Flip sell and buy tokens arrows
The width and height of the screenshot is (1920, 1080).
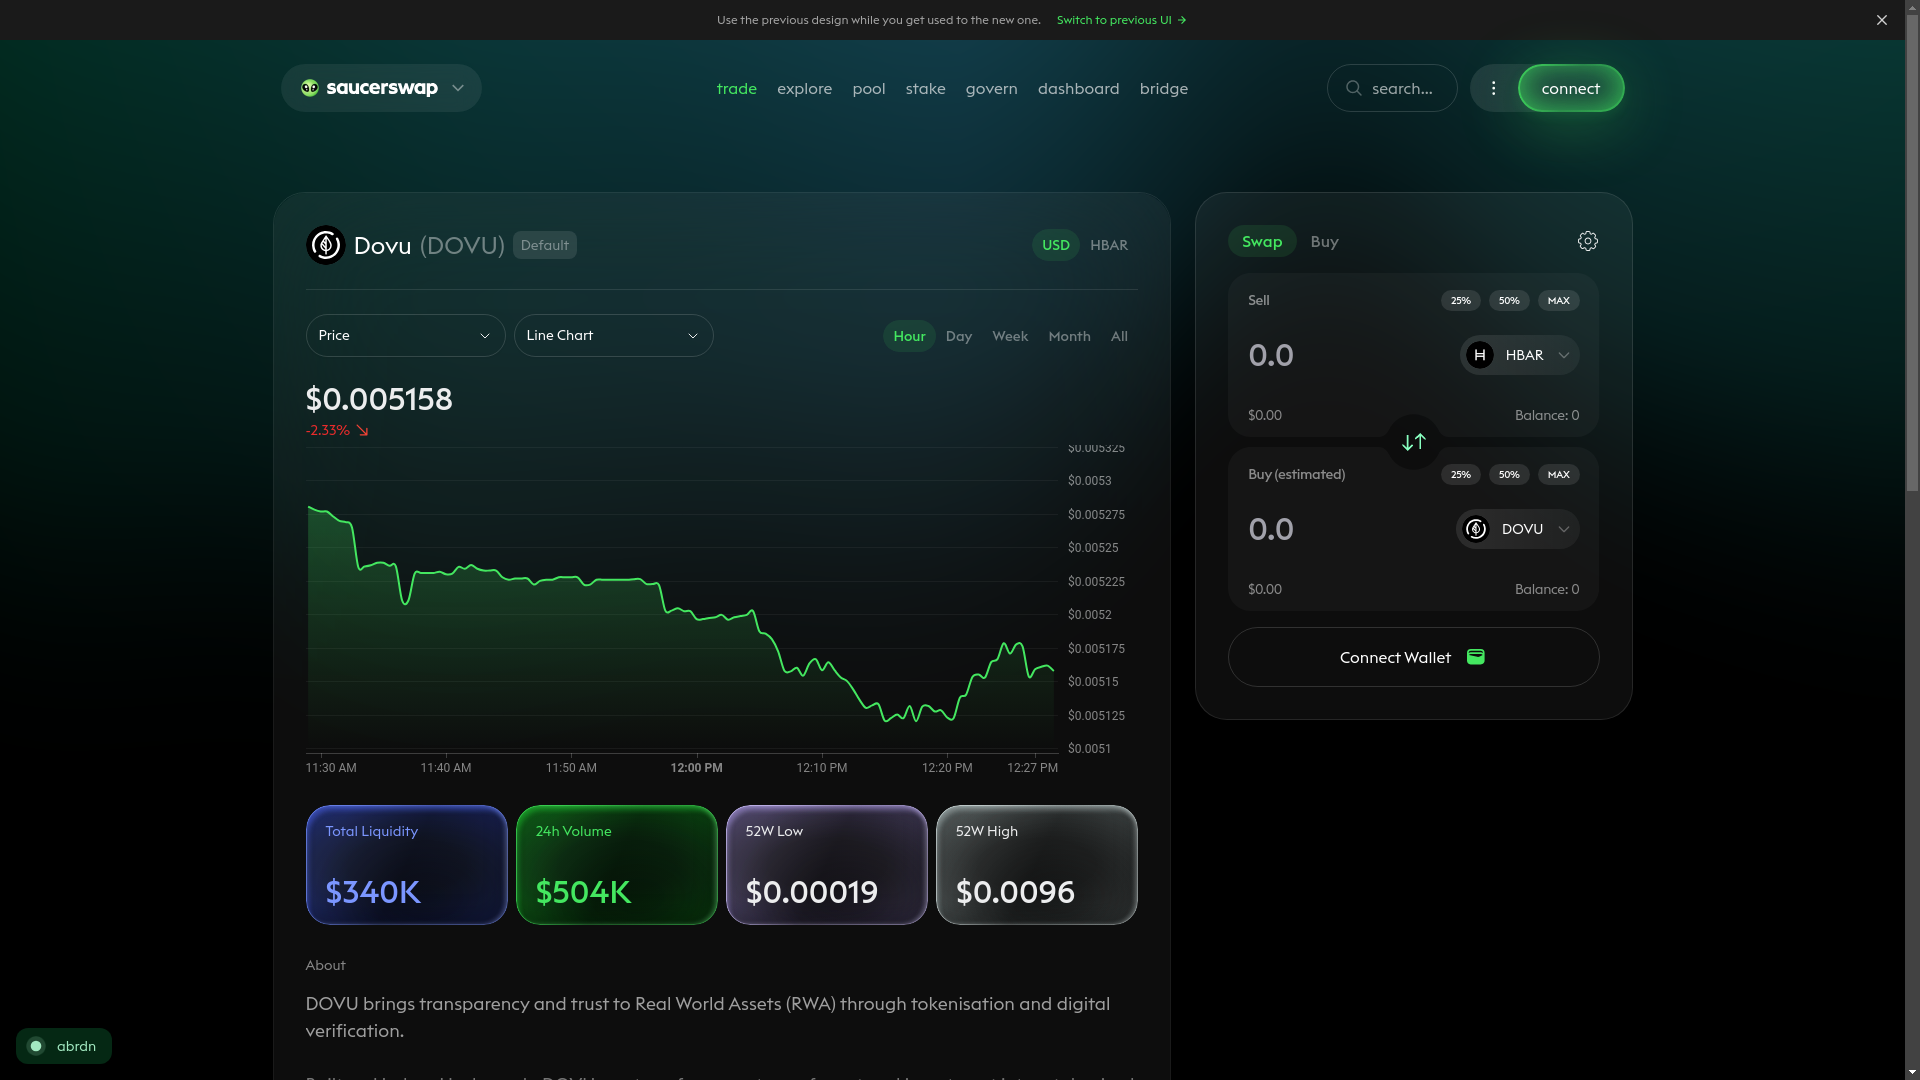click(x=1414, y=442)
